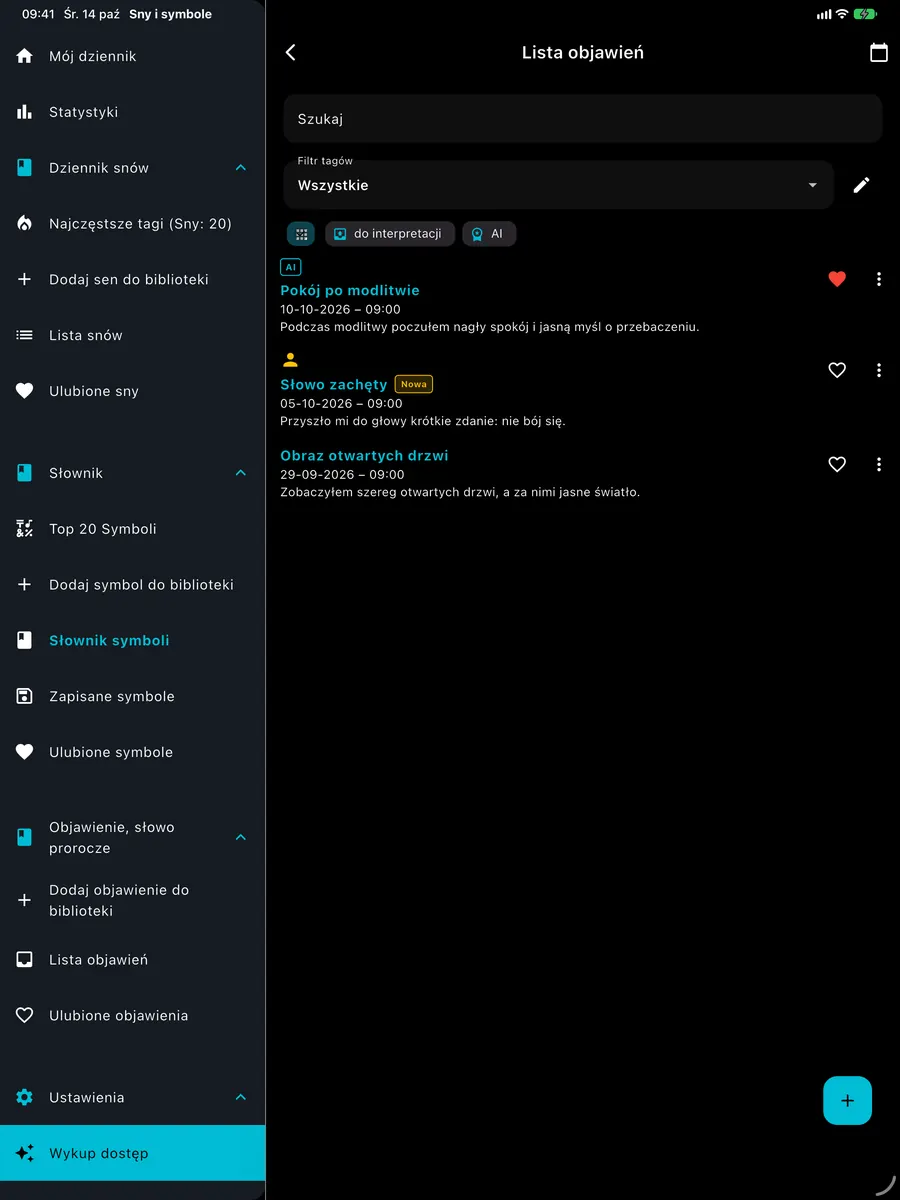Click the list icon for Lista snów

(25, 336)
